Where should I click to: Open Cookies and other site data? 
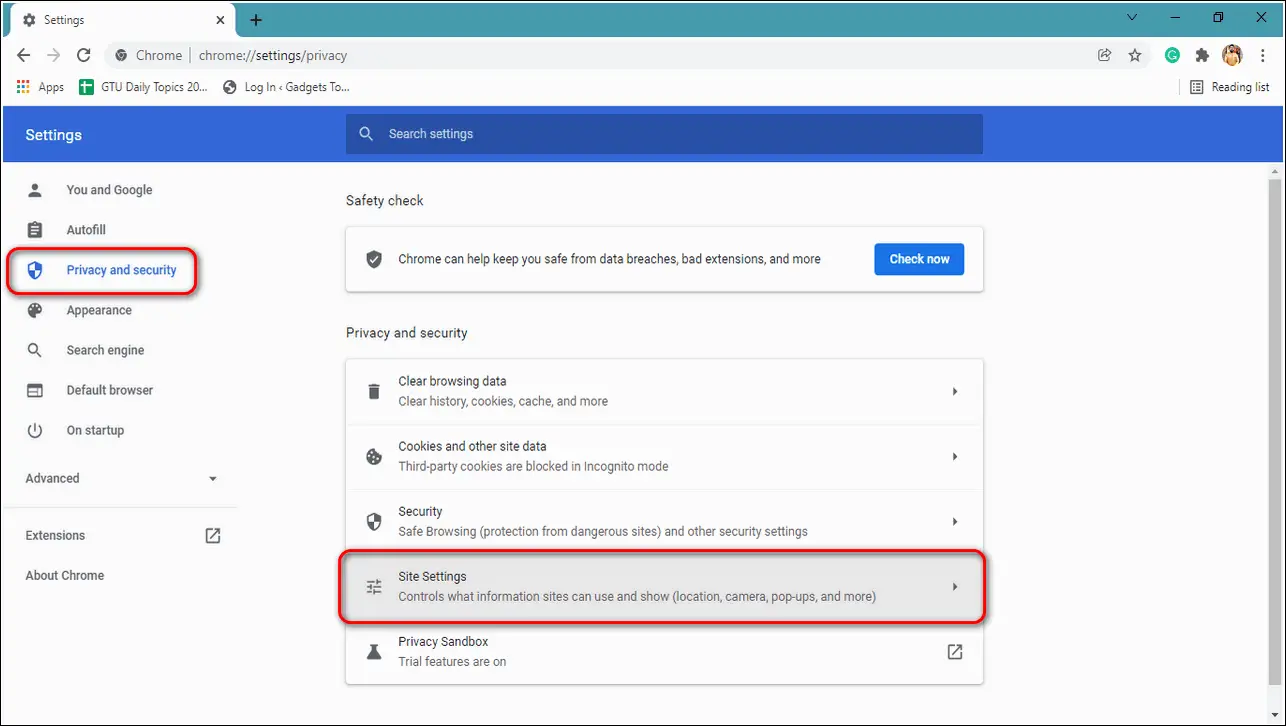664,456
